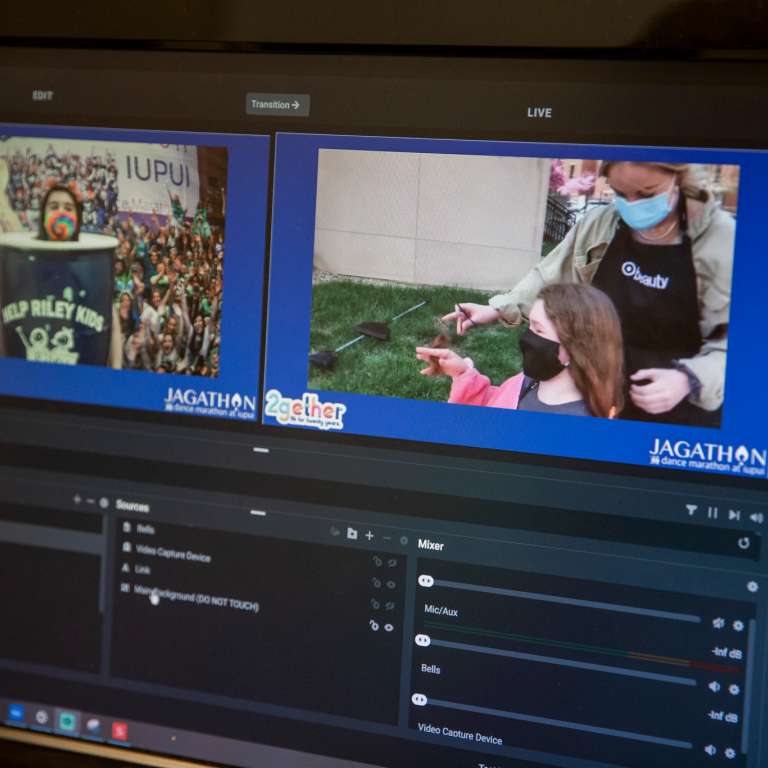The image size is (768, 768).
Task: Remove scene with minus icon left of Sources
Action: (x=90, y=501)
